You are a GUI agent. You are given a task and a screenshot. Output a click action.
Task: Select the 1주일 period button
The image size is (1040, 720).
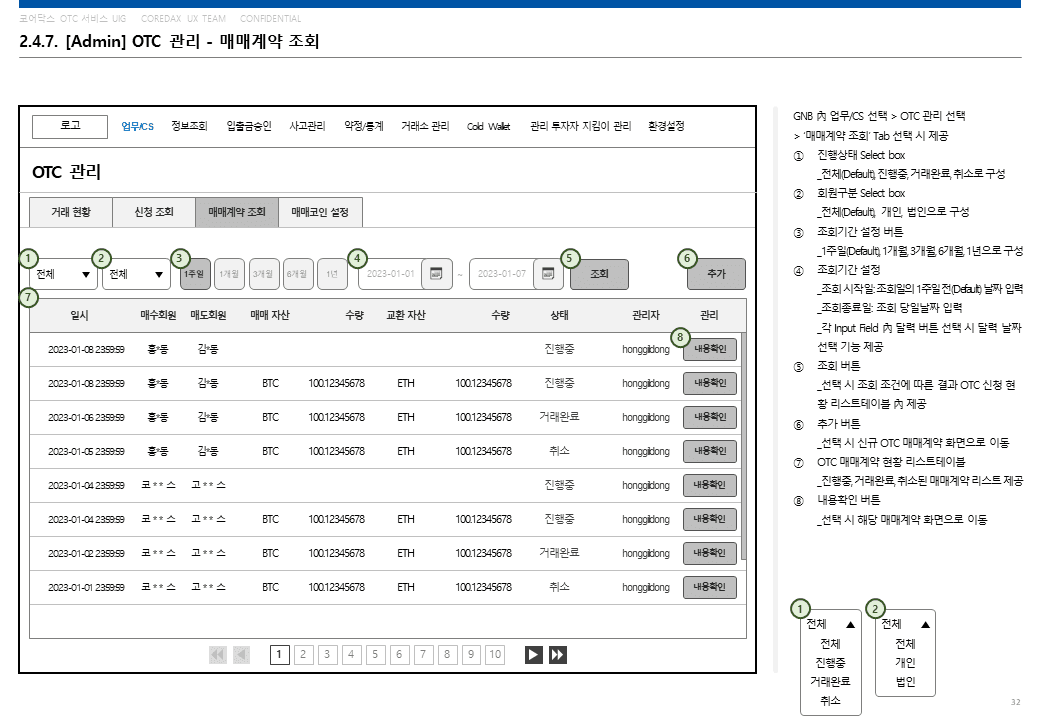195,274
